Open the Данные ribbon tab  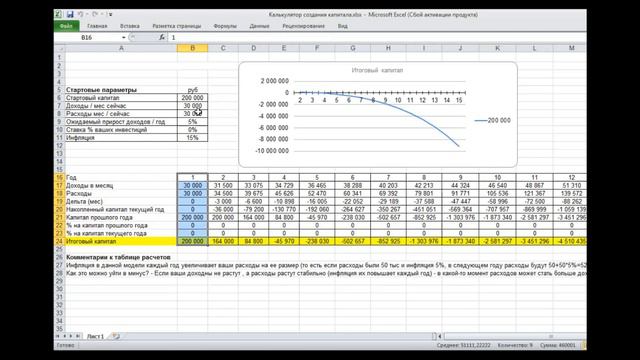[x=259, y=26]
